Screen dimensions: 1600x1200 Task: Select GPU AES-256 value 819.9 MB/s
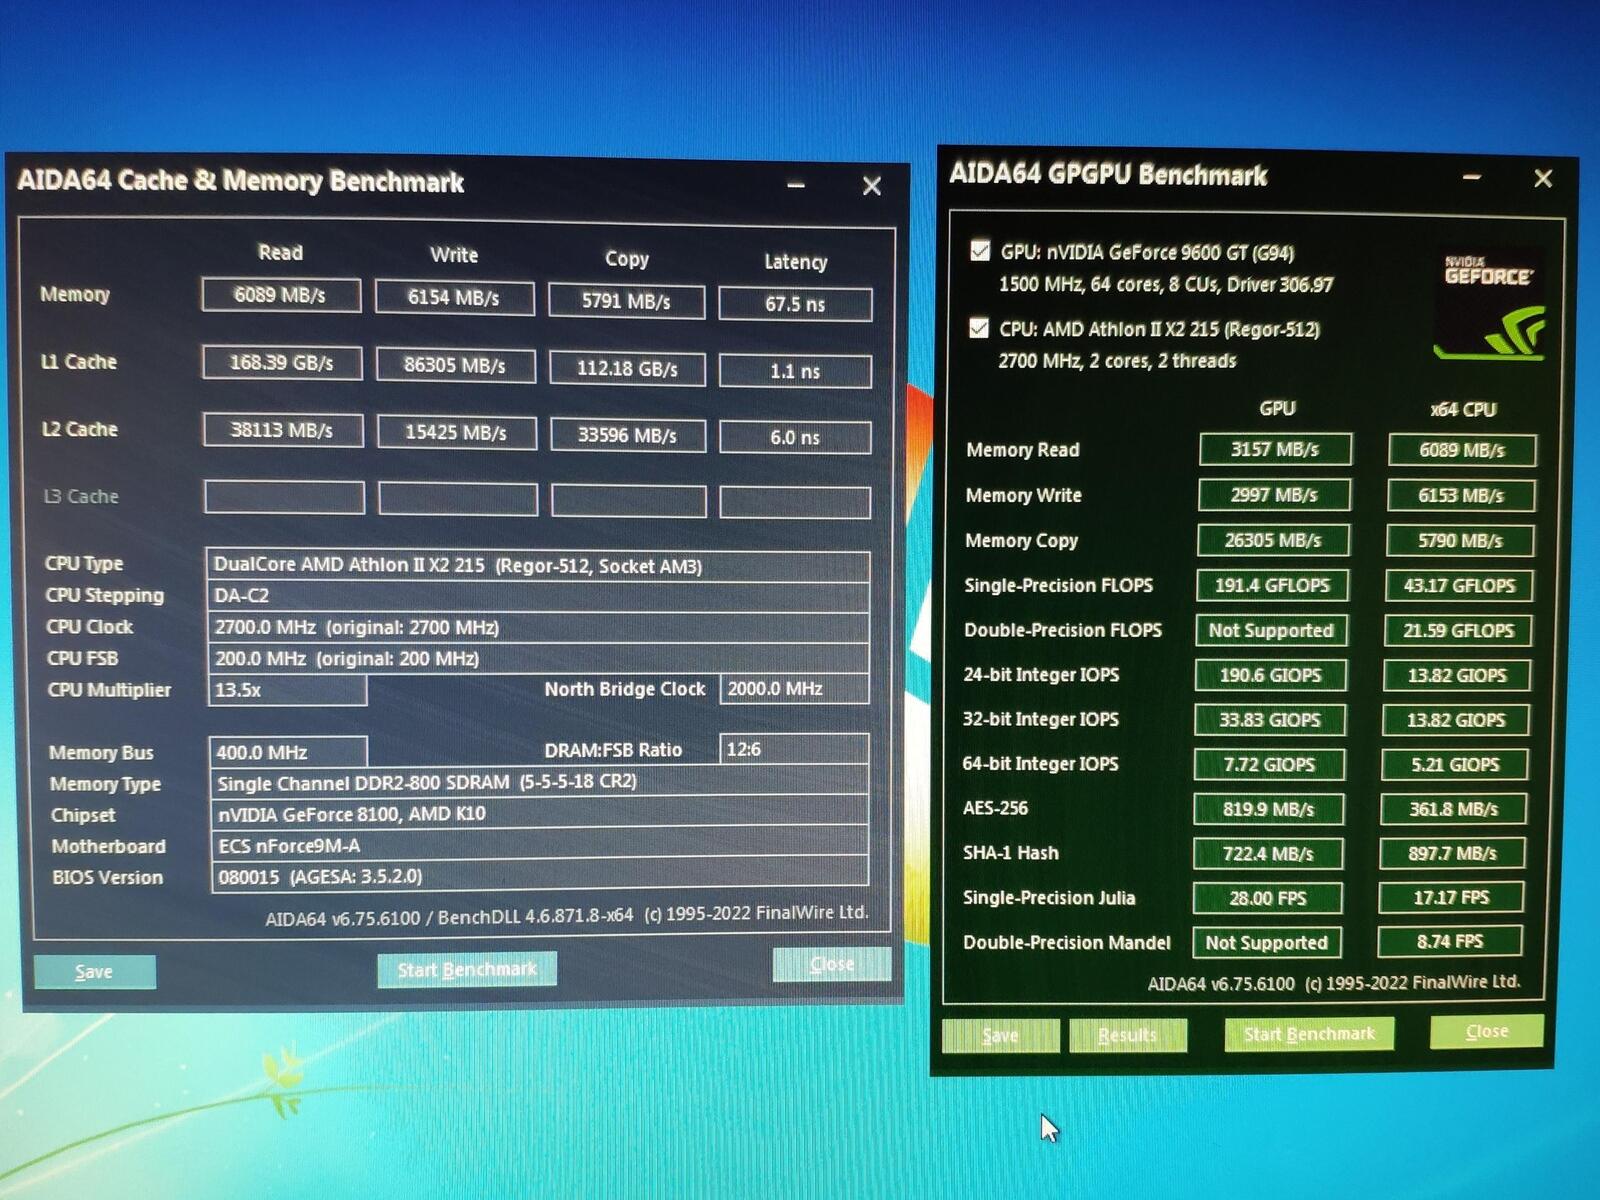click(x=1268, y=809)
